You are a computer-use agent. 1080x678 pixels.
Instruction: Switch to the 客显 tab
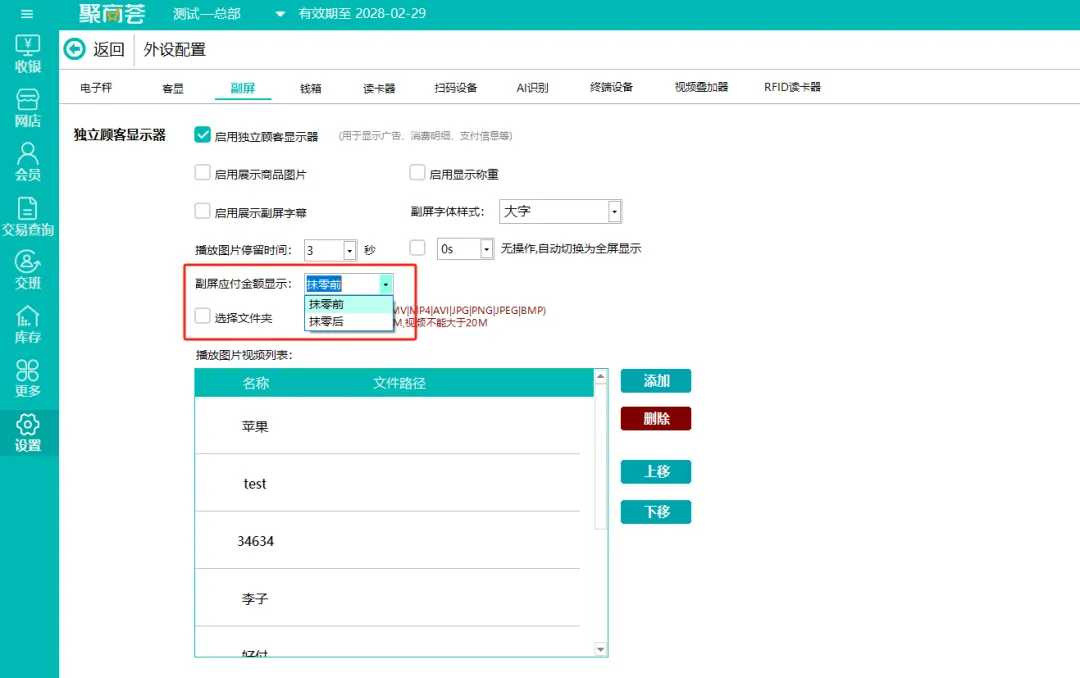point(173,88)
